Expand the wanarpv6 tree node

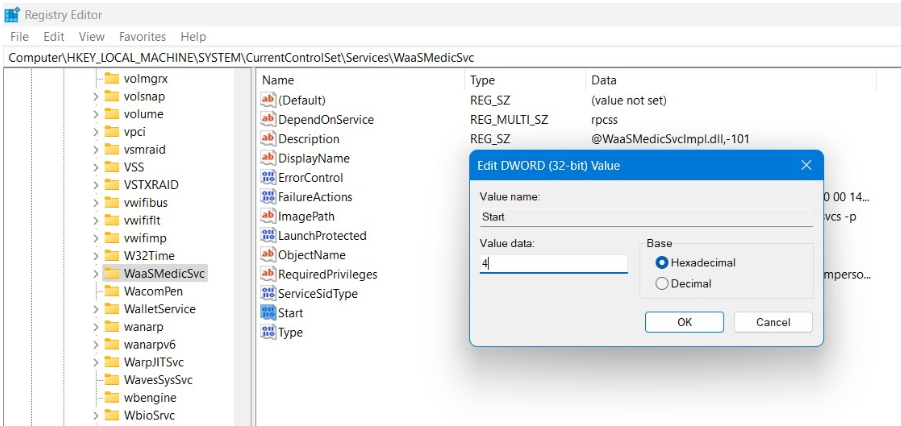[95, 344]
